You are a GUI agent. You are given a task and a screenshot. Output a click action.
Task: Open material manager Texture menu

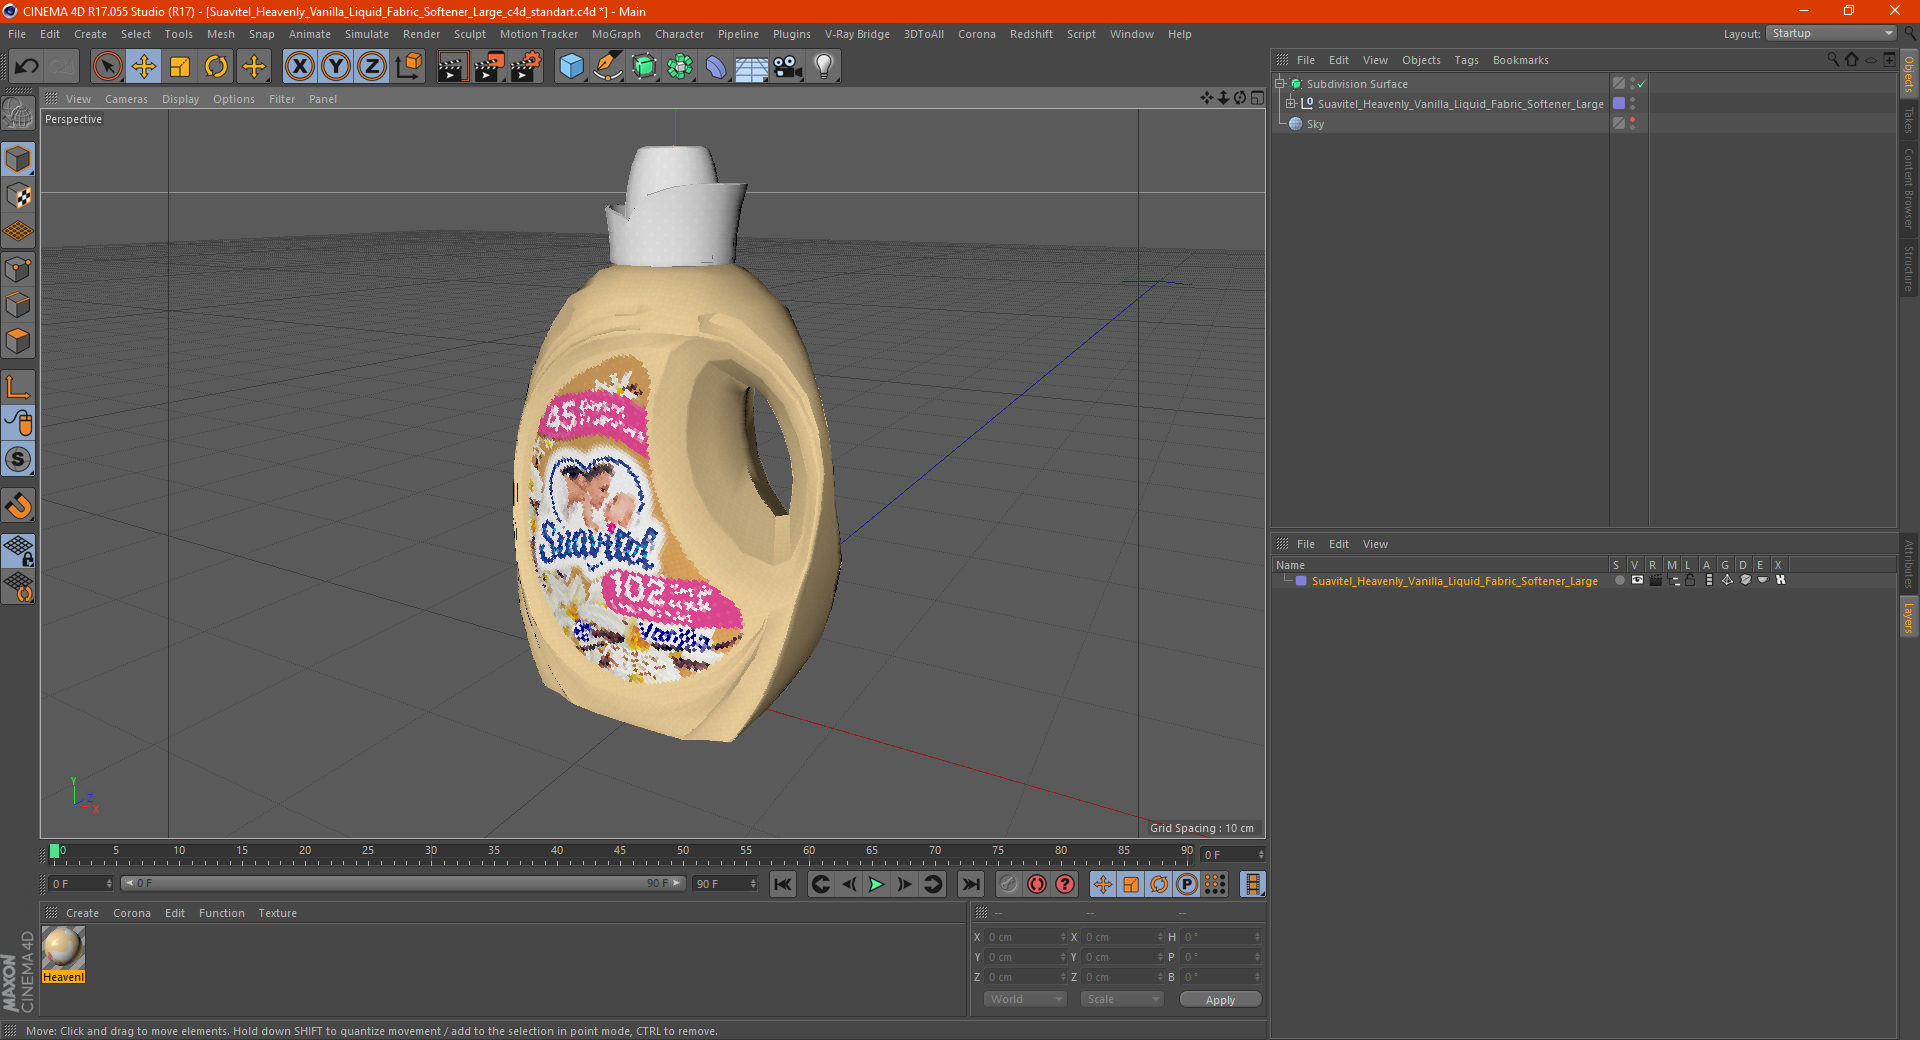tap(277, 913)
